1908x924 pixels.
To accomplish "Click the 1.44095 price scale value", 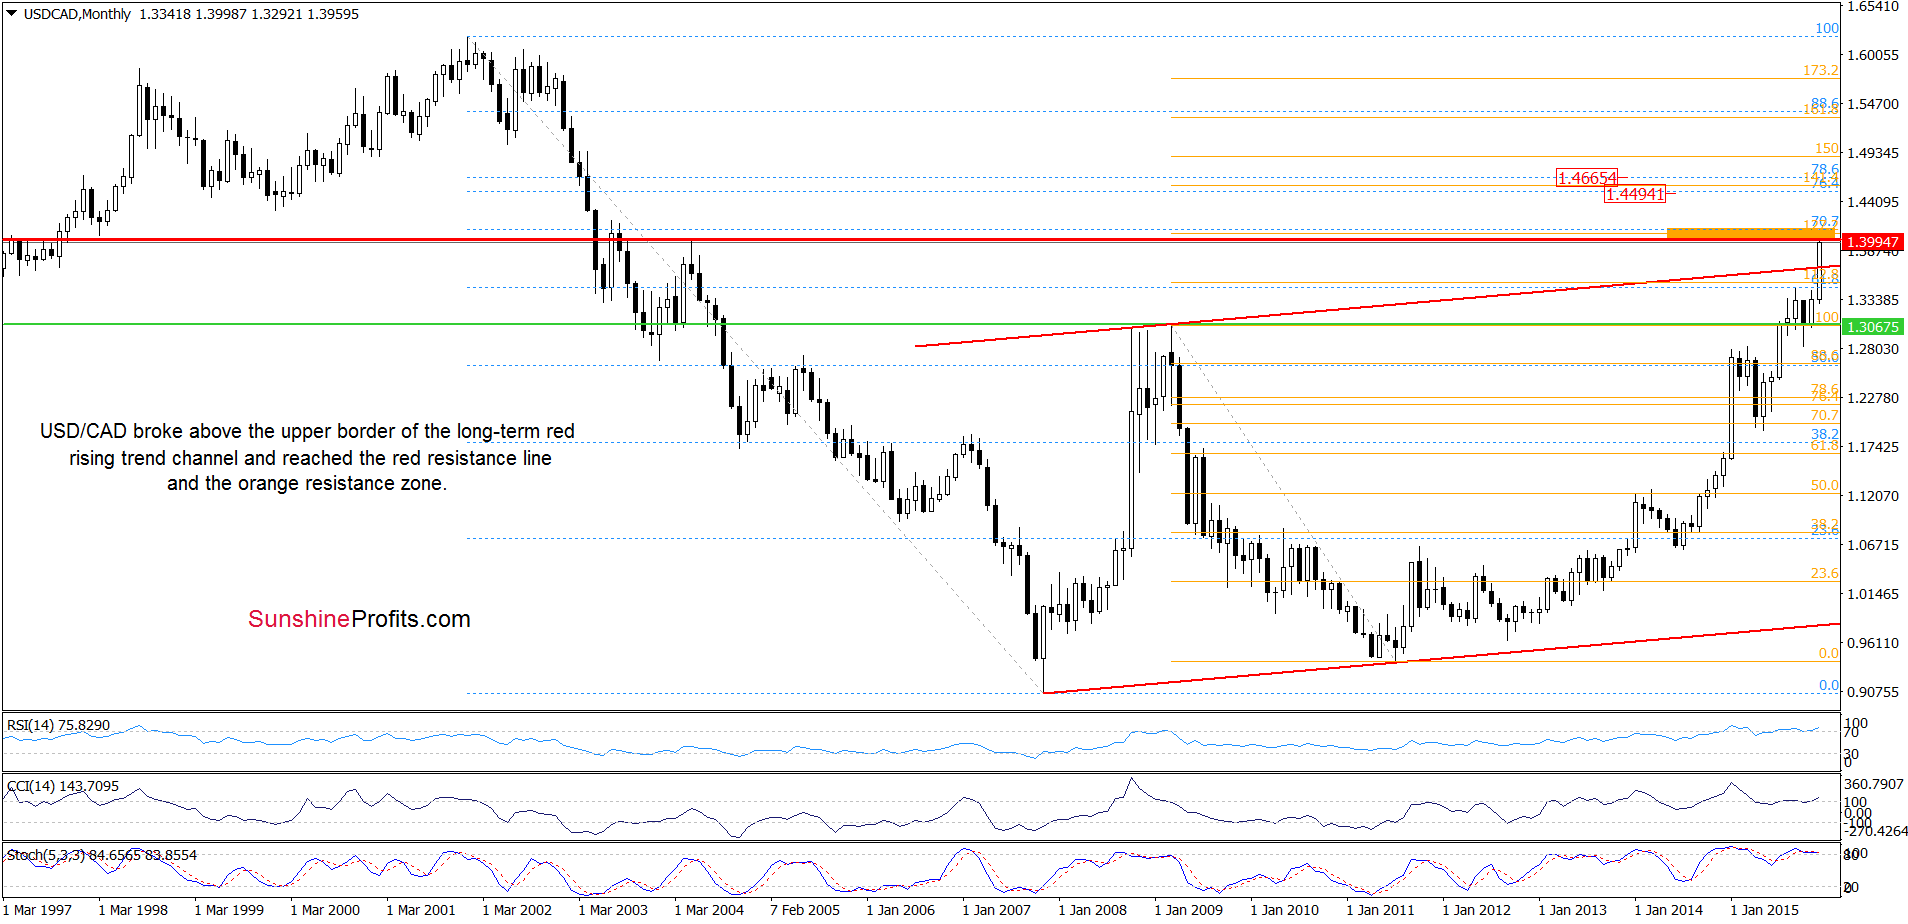I will [1872, 202].
